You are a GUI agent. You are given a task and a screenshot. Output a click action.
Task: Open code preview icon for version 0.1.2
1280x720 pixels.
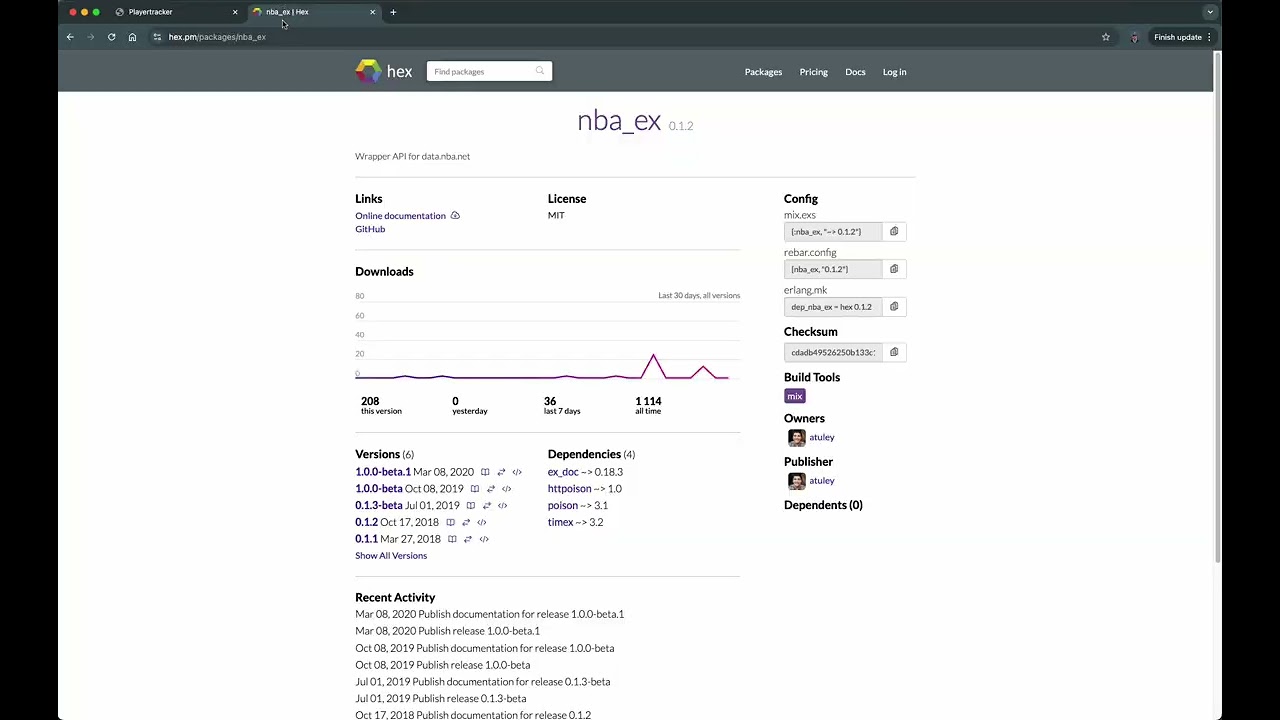[x=481, y=522]
